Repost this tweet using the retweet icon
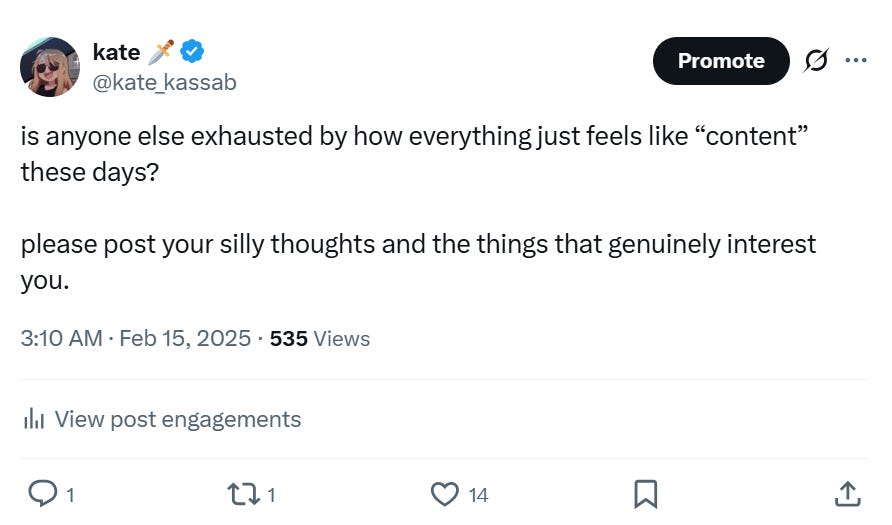The height and width of the screenshot is (525, 892). [x=243, y=494]
